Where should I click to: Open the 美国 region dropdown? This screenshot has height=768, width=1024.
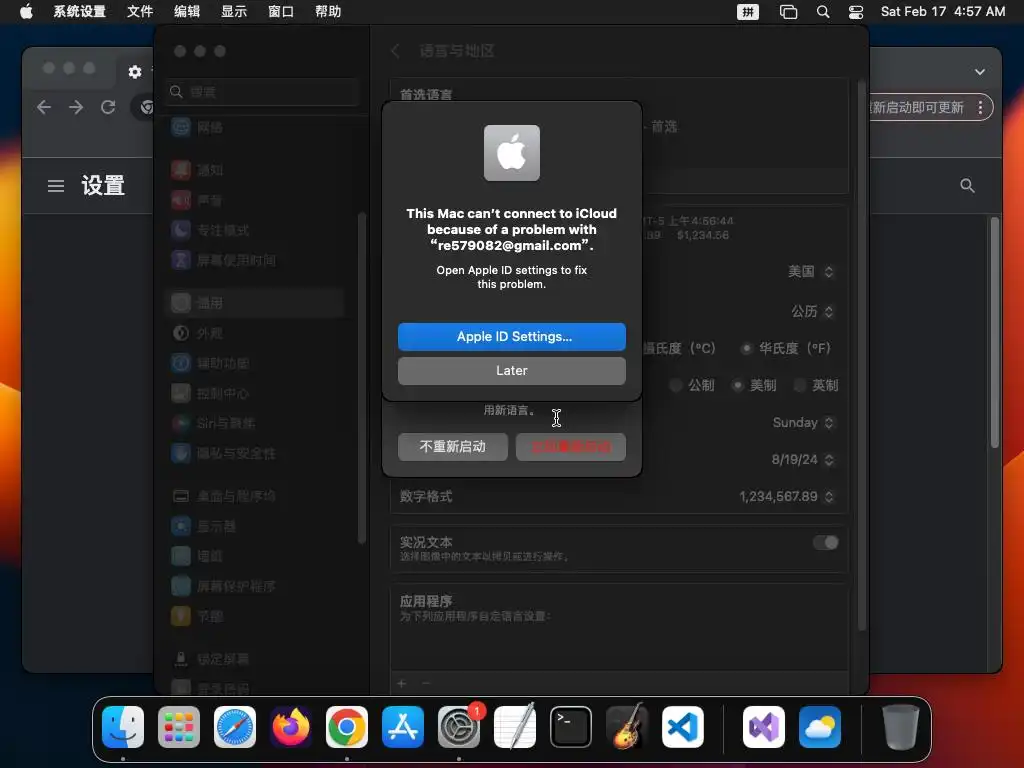(810, 272)
